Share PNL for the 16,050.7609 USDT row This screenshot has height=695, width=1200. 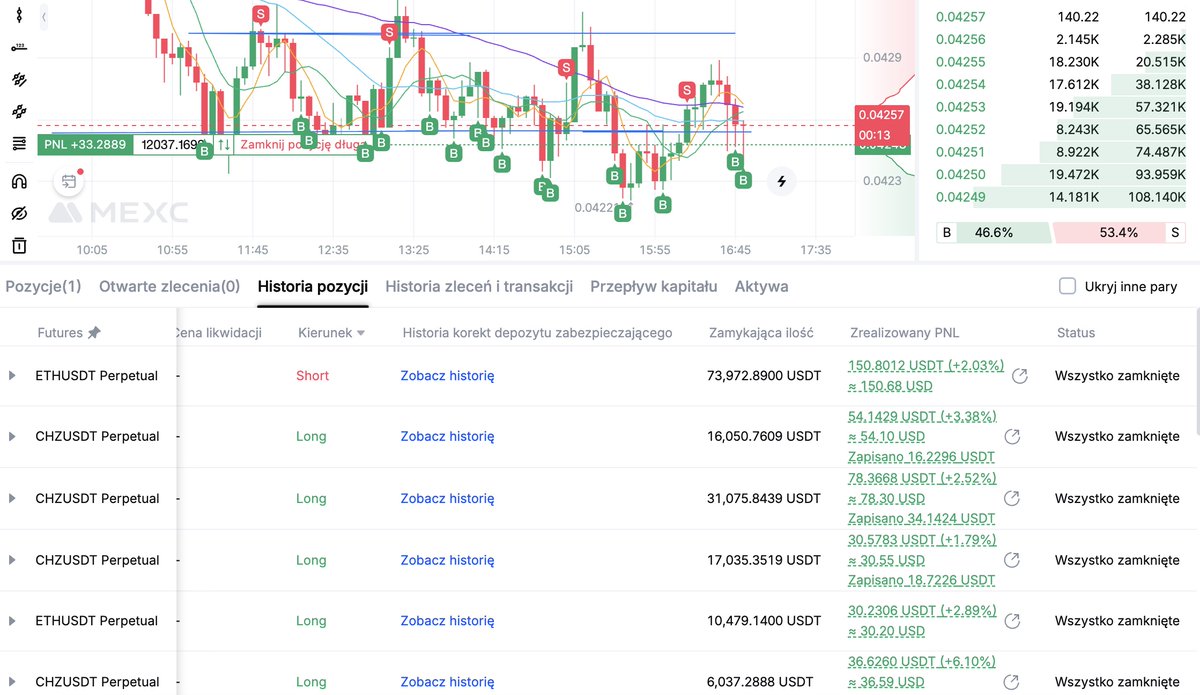[1012, 437]
